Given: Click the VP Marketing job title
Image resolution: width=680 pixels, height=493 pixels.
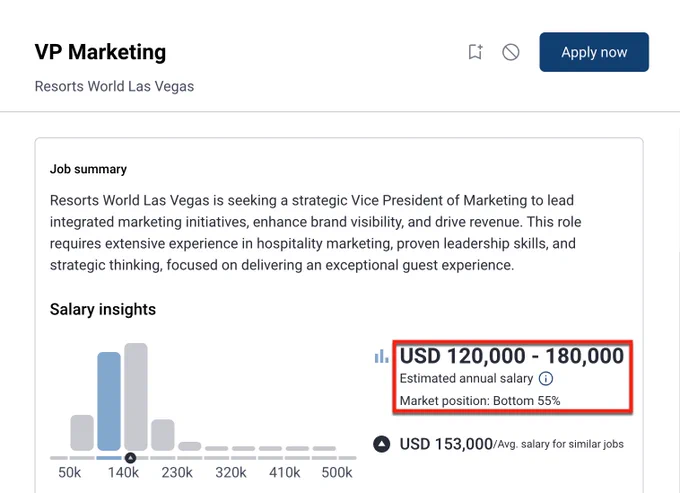Looking at the screenshot, I should pos(100,52).
